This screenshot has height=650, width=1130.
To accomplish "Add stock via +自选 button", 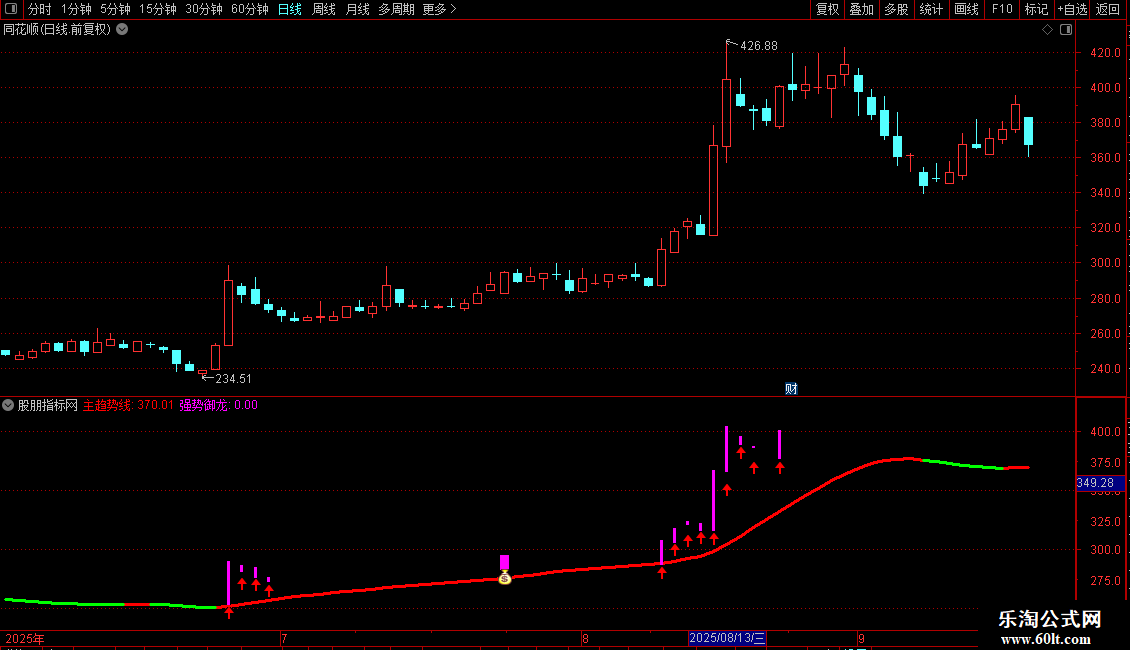I will (1072, 9).
